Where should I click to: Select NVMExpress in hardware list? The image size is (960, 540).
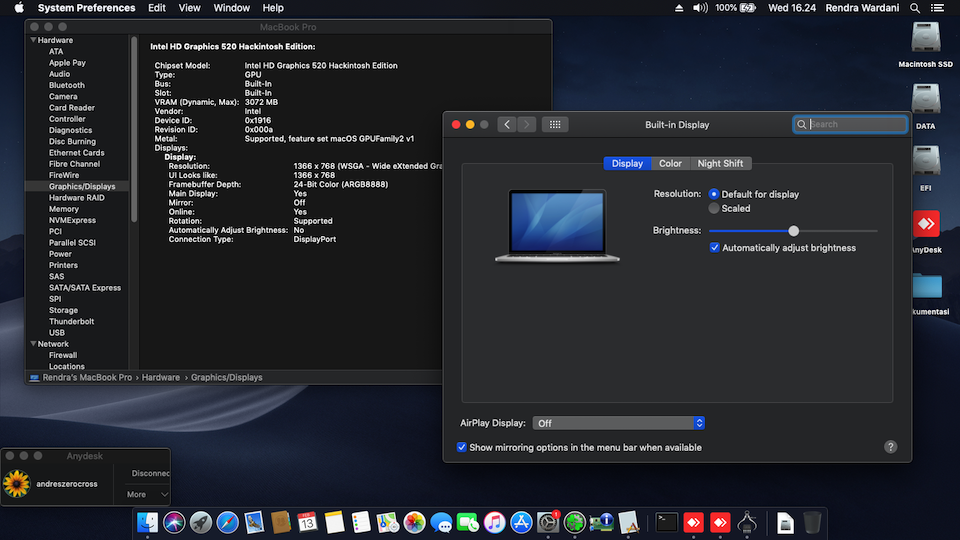pyautogui.click(x=72, y=220)
